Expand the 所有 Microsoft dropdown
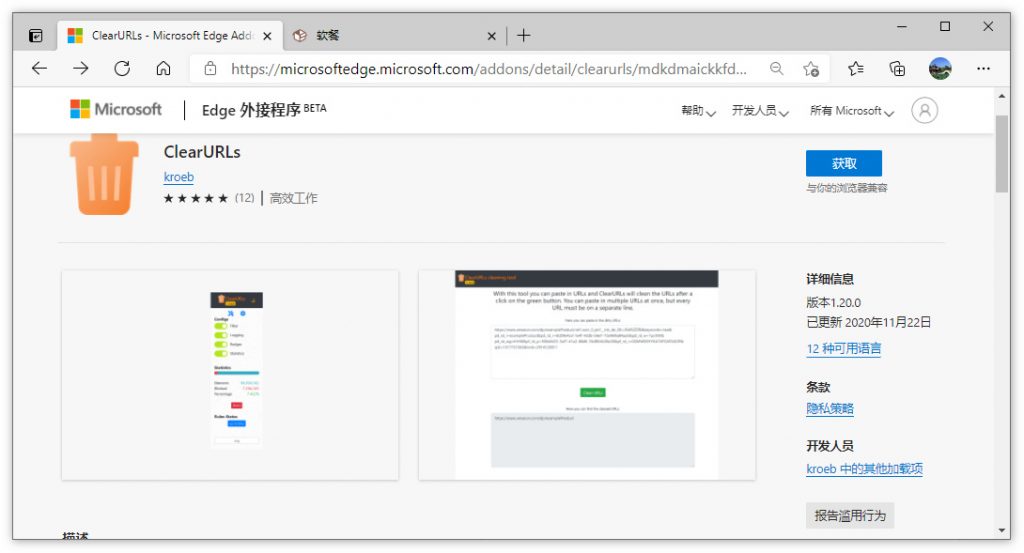The height and width of the screenshot is (553, 1024). (x=851, y=111)
